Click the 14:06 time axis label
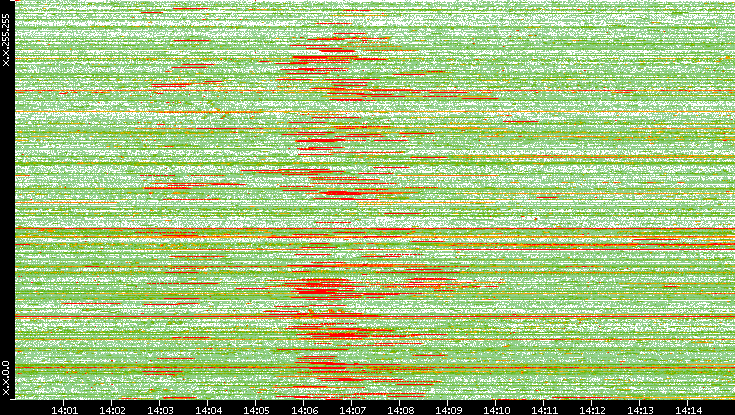The image size is (735, 415). pyautogui.click(x=304, y=410)
